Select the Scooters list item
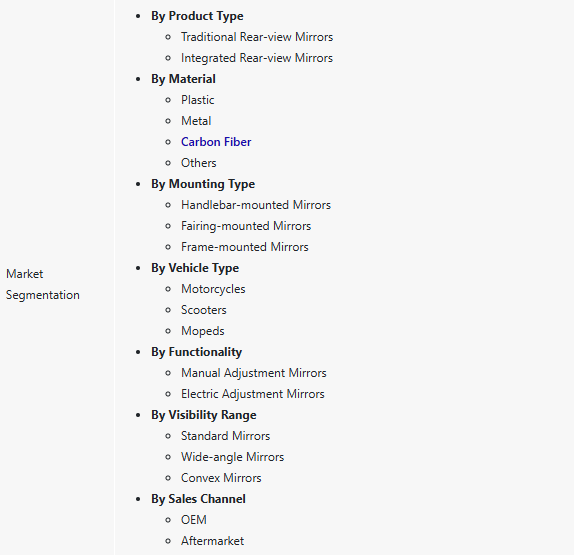 click(204, 310)
